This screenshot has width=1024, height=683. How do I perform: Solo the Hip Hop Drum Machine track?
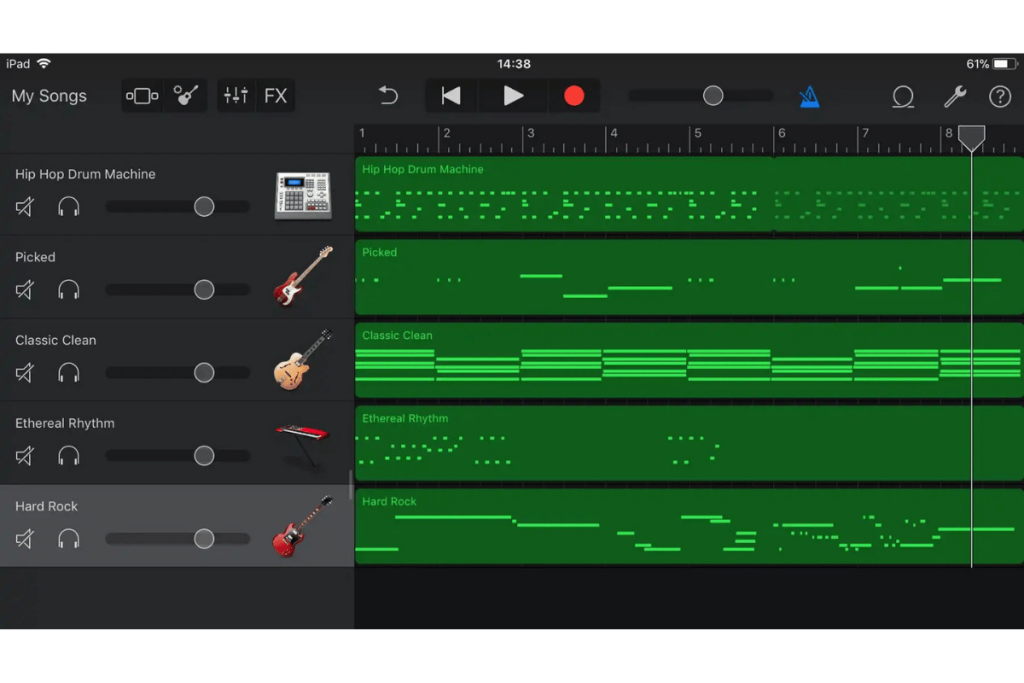point(69,207)
